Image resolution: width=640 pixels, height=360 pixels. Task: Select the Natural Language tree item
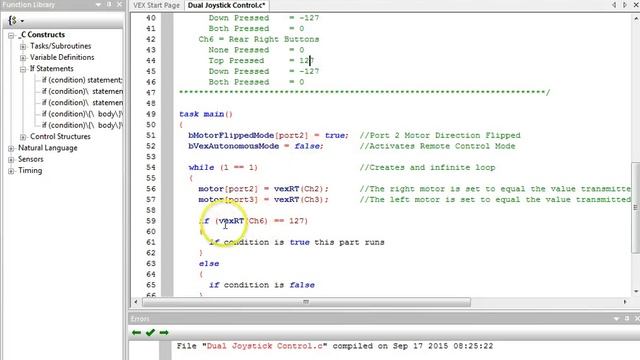point(47,148)
